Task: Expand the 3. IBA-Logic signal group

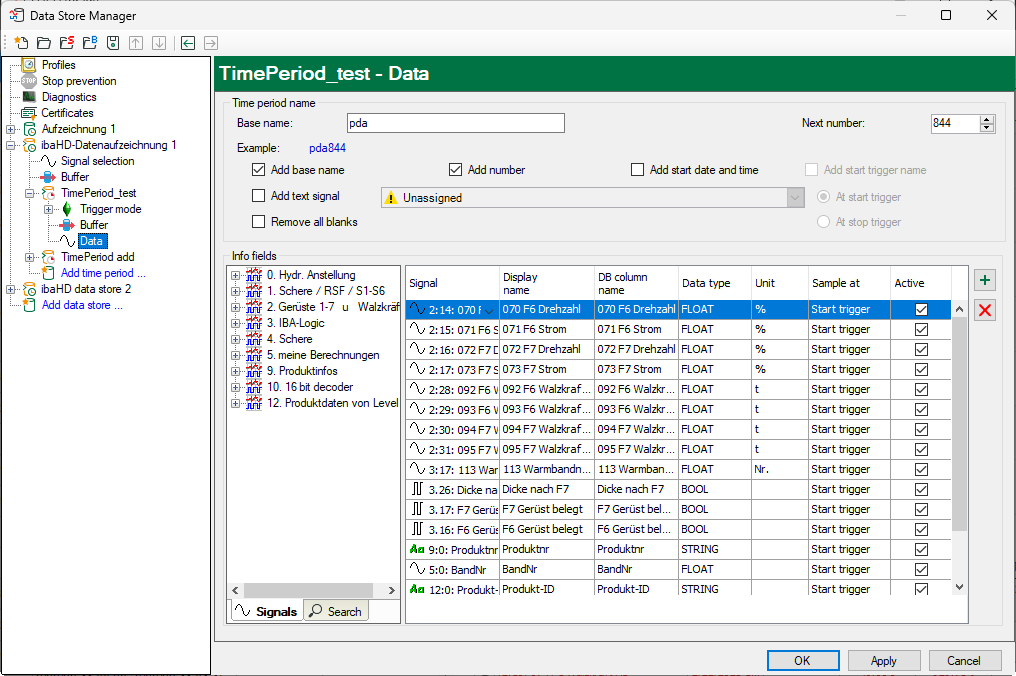Action: coord(236,323)
